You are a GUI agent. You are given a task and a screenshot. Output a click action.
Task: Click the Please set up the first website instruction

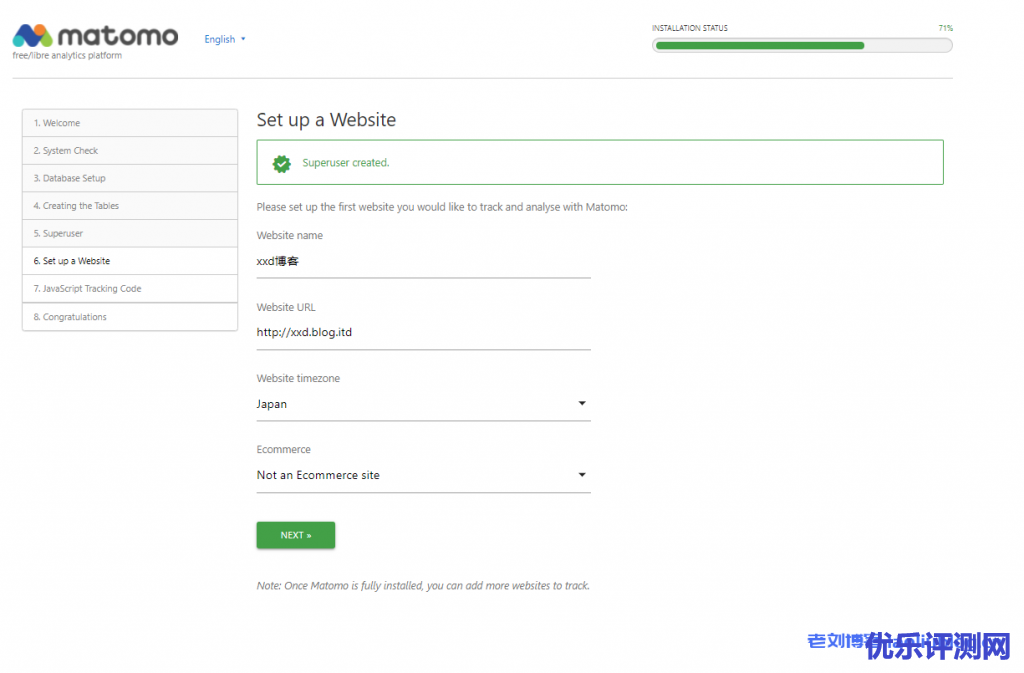[x=442, y=208]
